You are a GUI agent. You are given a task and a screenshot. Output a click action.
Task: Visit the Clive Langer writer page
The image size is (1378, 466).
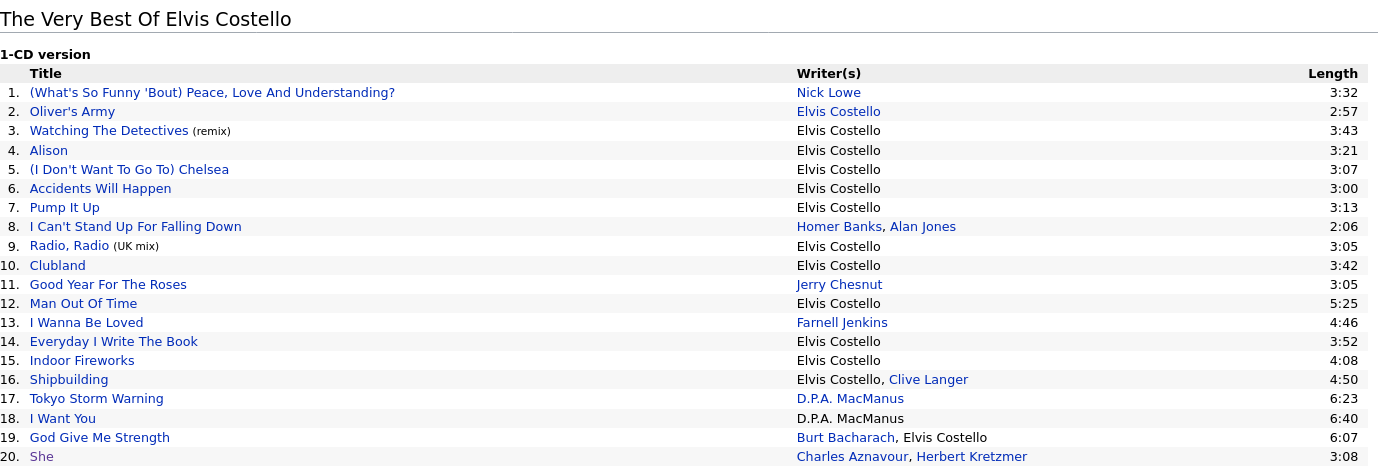pyautogui.click(x=928, y=380)
